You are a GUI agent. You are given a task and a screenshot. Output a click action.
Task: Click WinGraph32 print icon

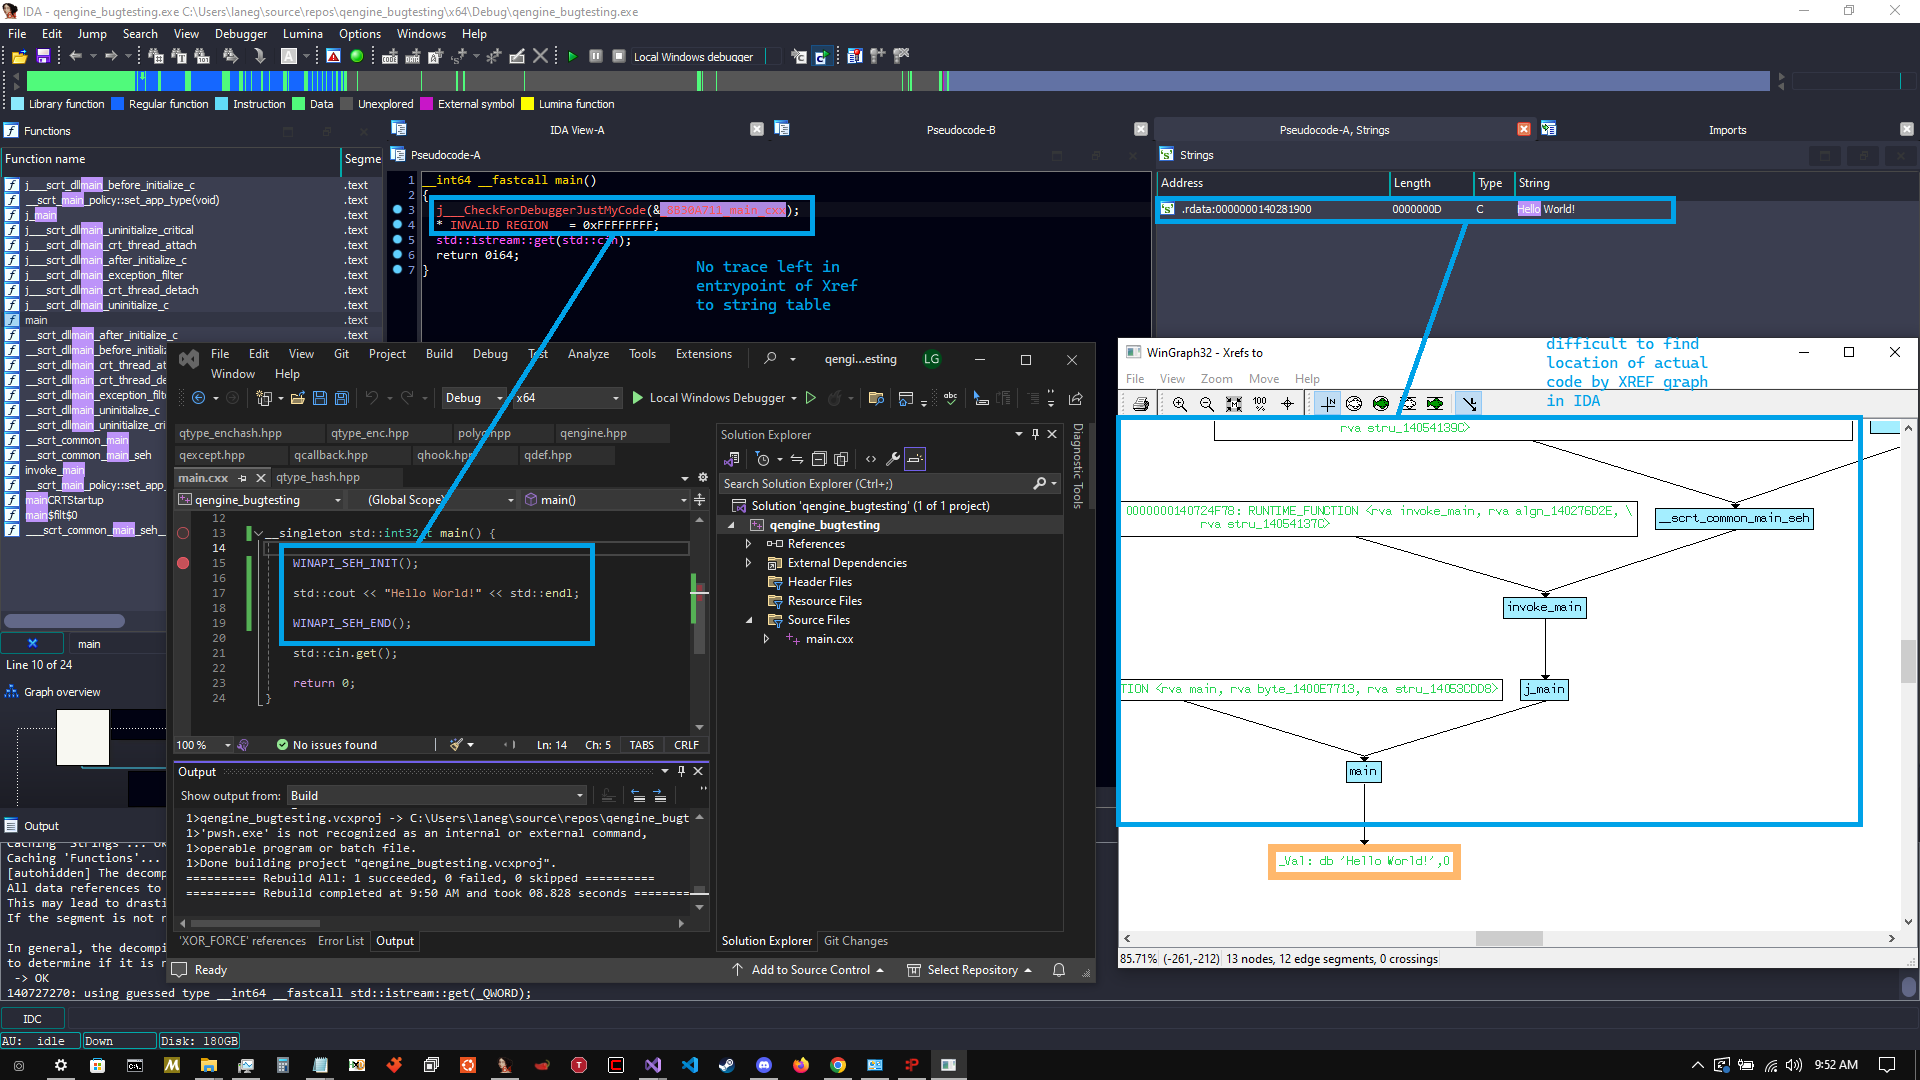point(1141,404)
